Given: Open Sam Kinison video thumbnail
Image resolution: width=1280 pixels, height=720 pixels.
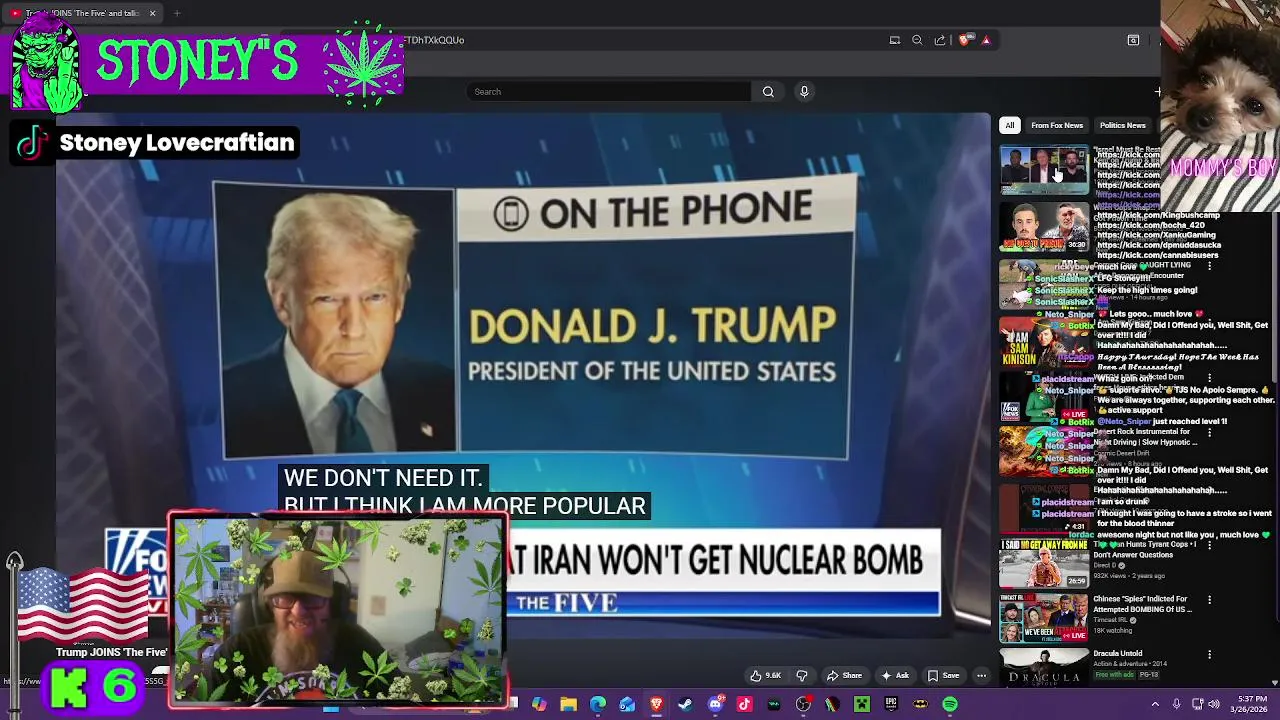Looking at the screenshot, I should click(1044, 342).
